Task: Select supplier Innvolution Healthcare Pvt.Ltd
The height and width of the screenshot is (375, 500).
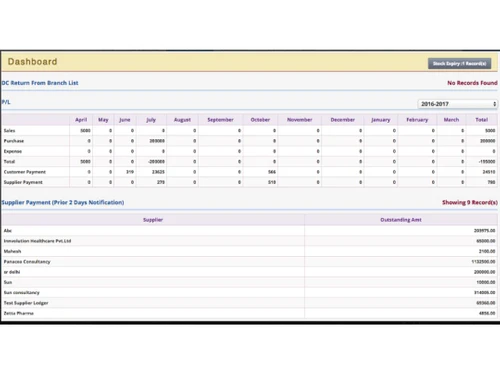Action: pyautogui.click(x=37, y=241)
